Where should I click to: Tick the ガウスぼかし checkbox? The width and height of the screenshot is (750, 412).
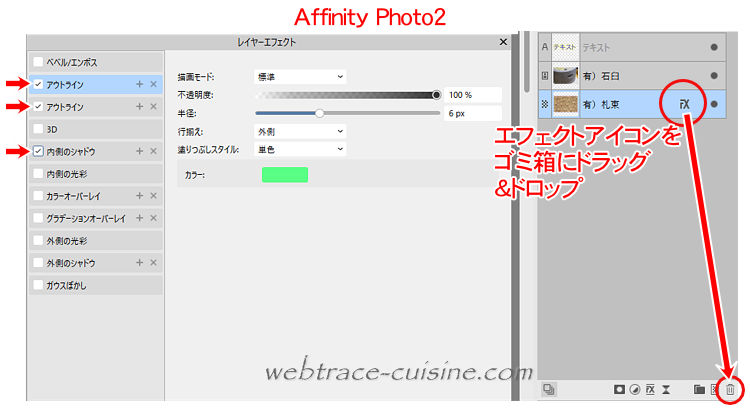[38, 285]
